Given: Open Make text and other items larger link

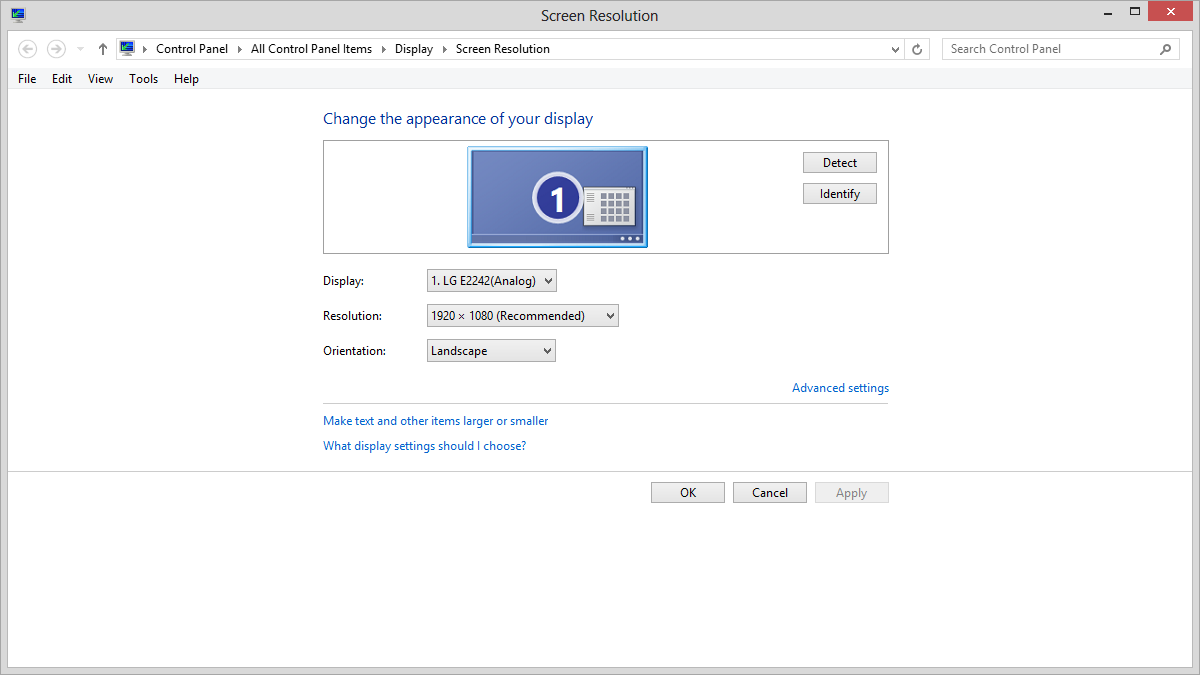Looking at the screenshot, I should tap(436, 421).
